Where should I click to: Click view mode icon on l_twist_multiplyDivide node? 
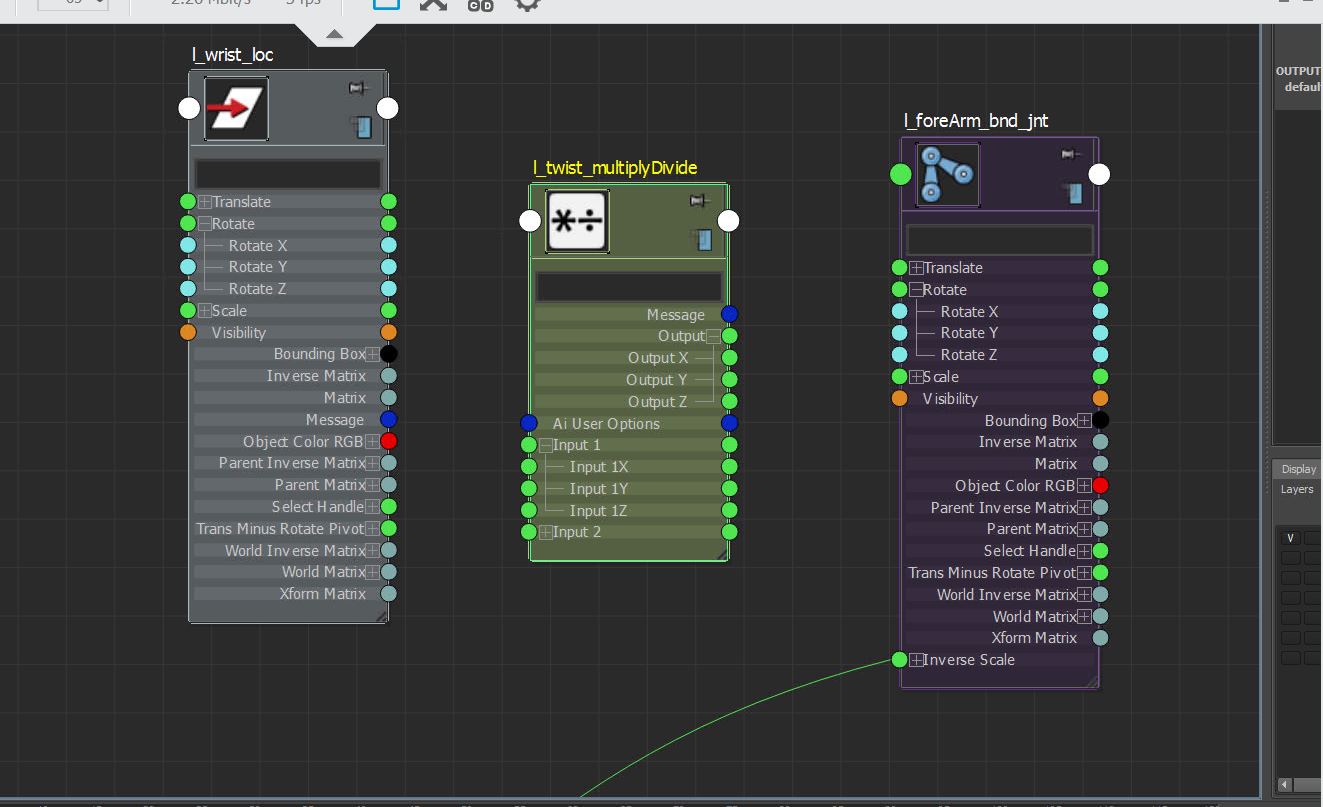point(703,240)
